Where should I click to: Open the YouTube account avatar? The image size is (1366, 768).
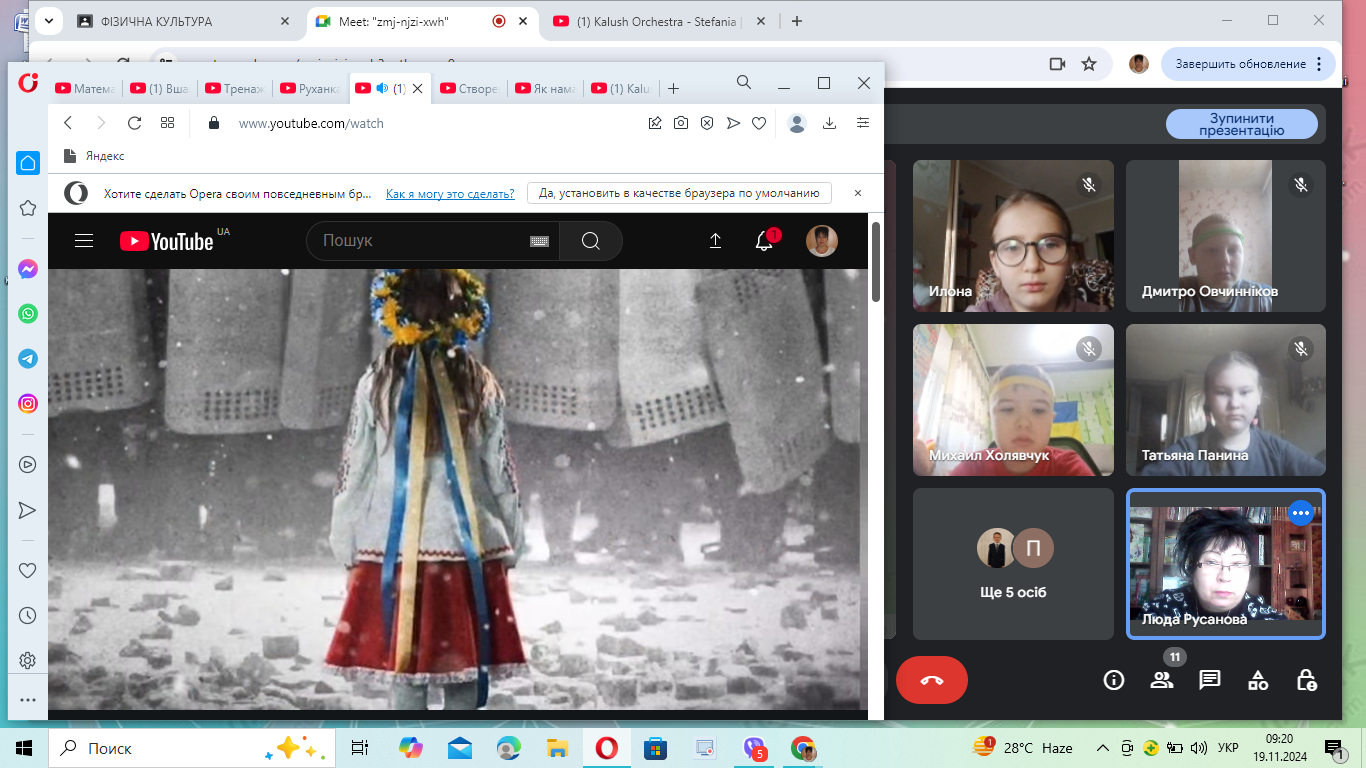(822, 241)
